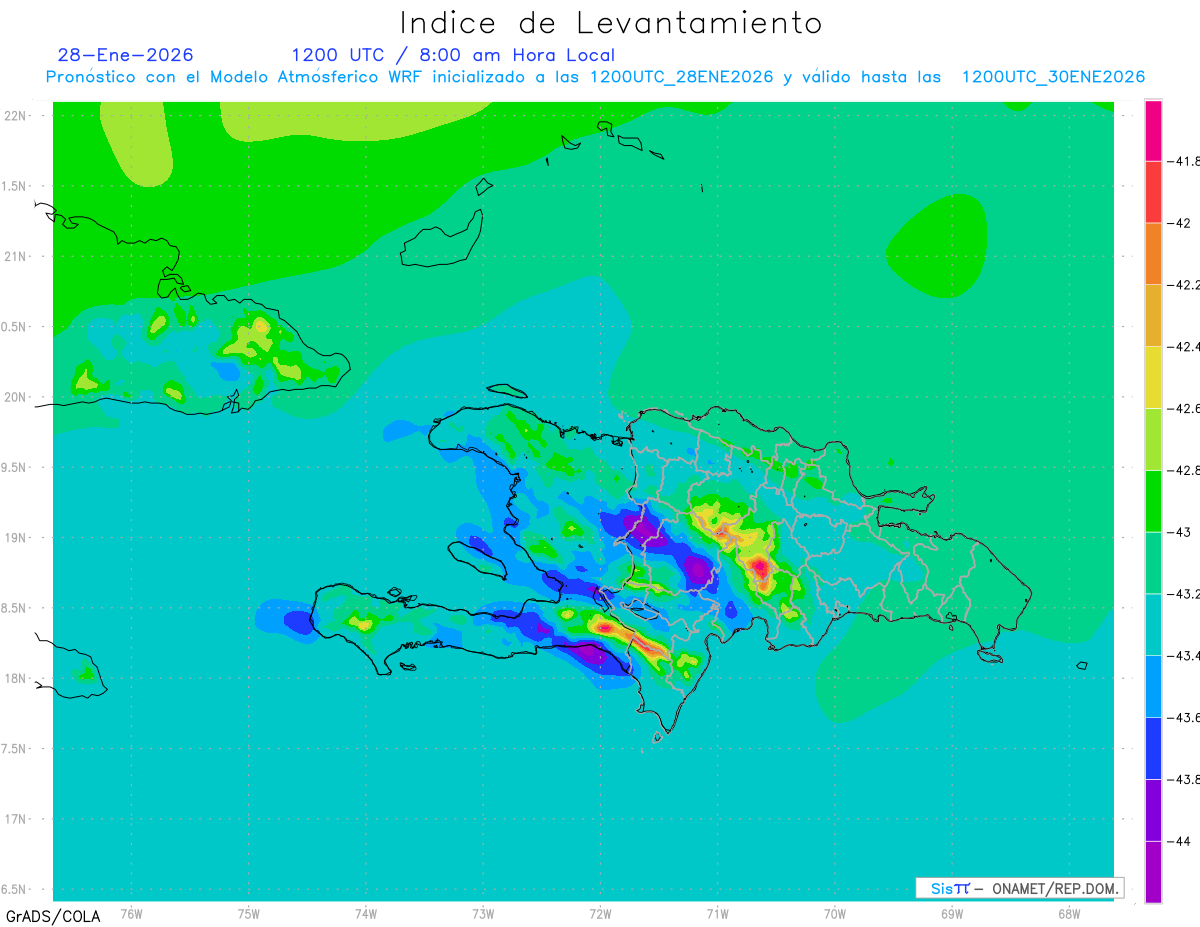Click the '73W' longitude label

point(483,914)
